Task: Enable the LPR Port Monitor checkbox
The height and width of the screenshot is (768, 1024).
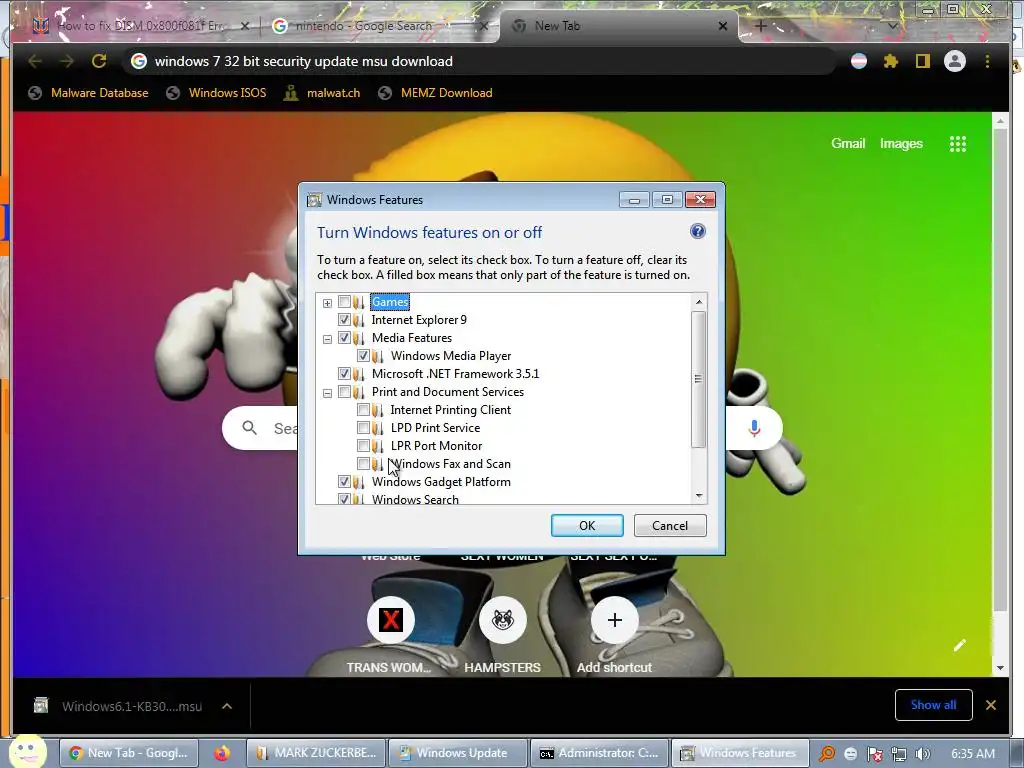Action: pos(363,445)
